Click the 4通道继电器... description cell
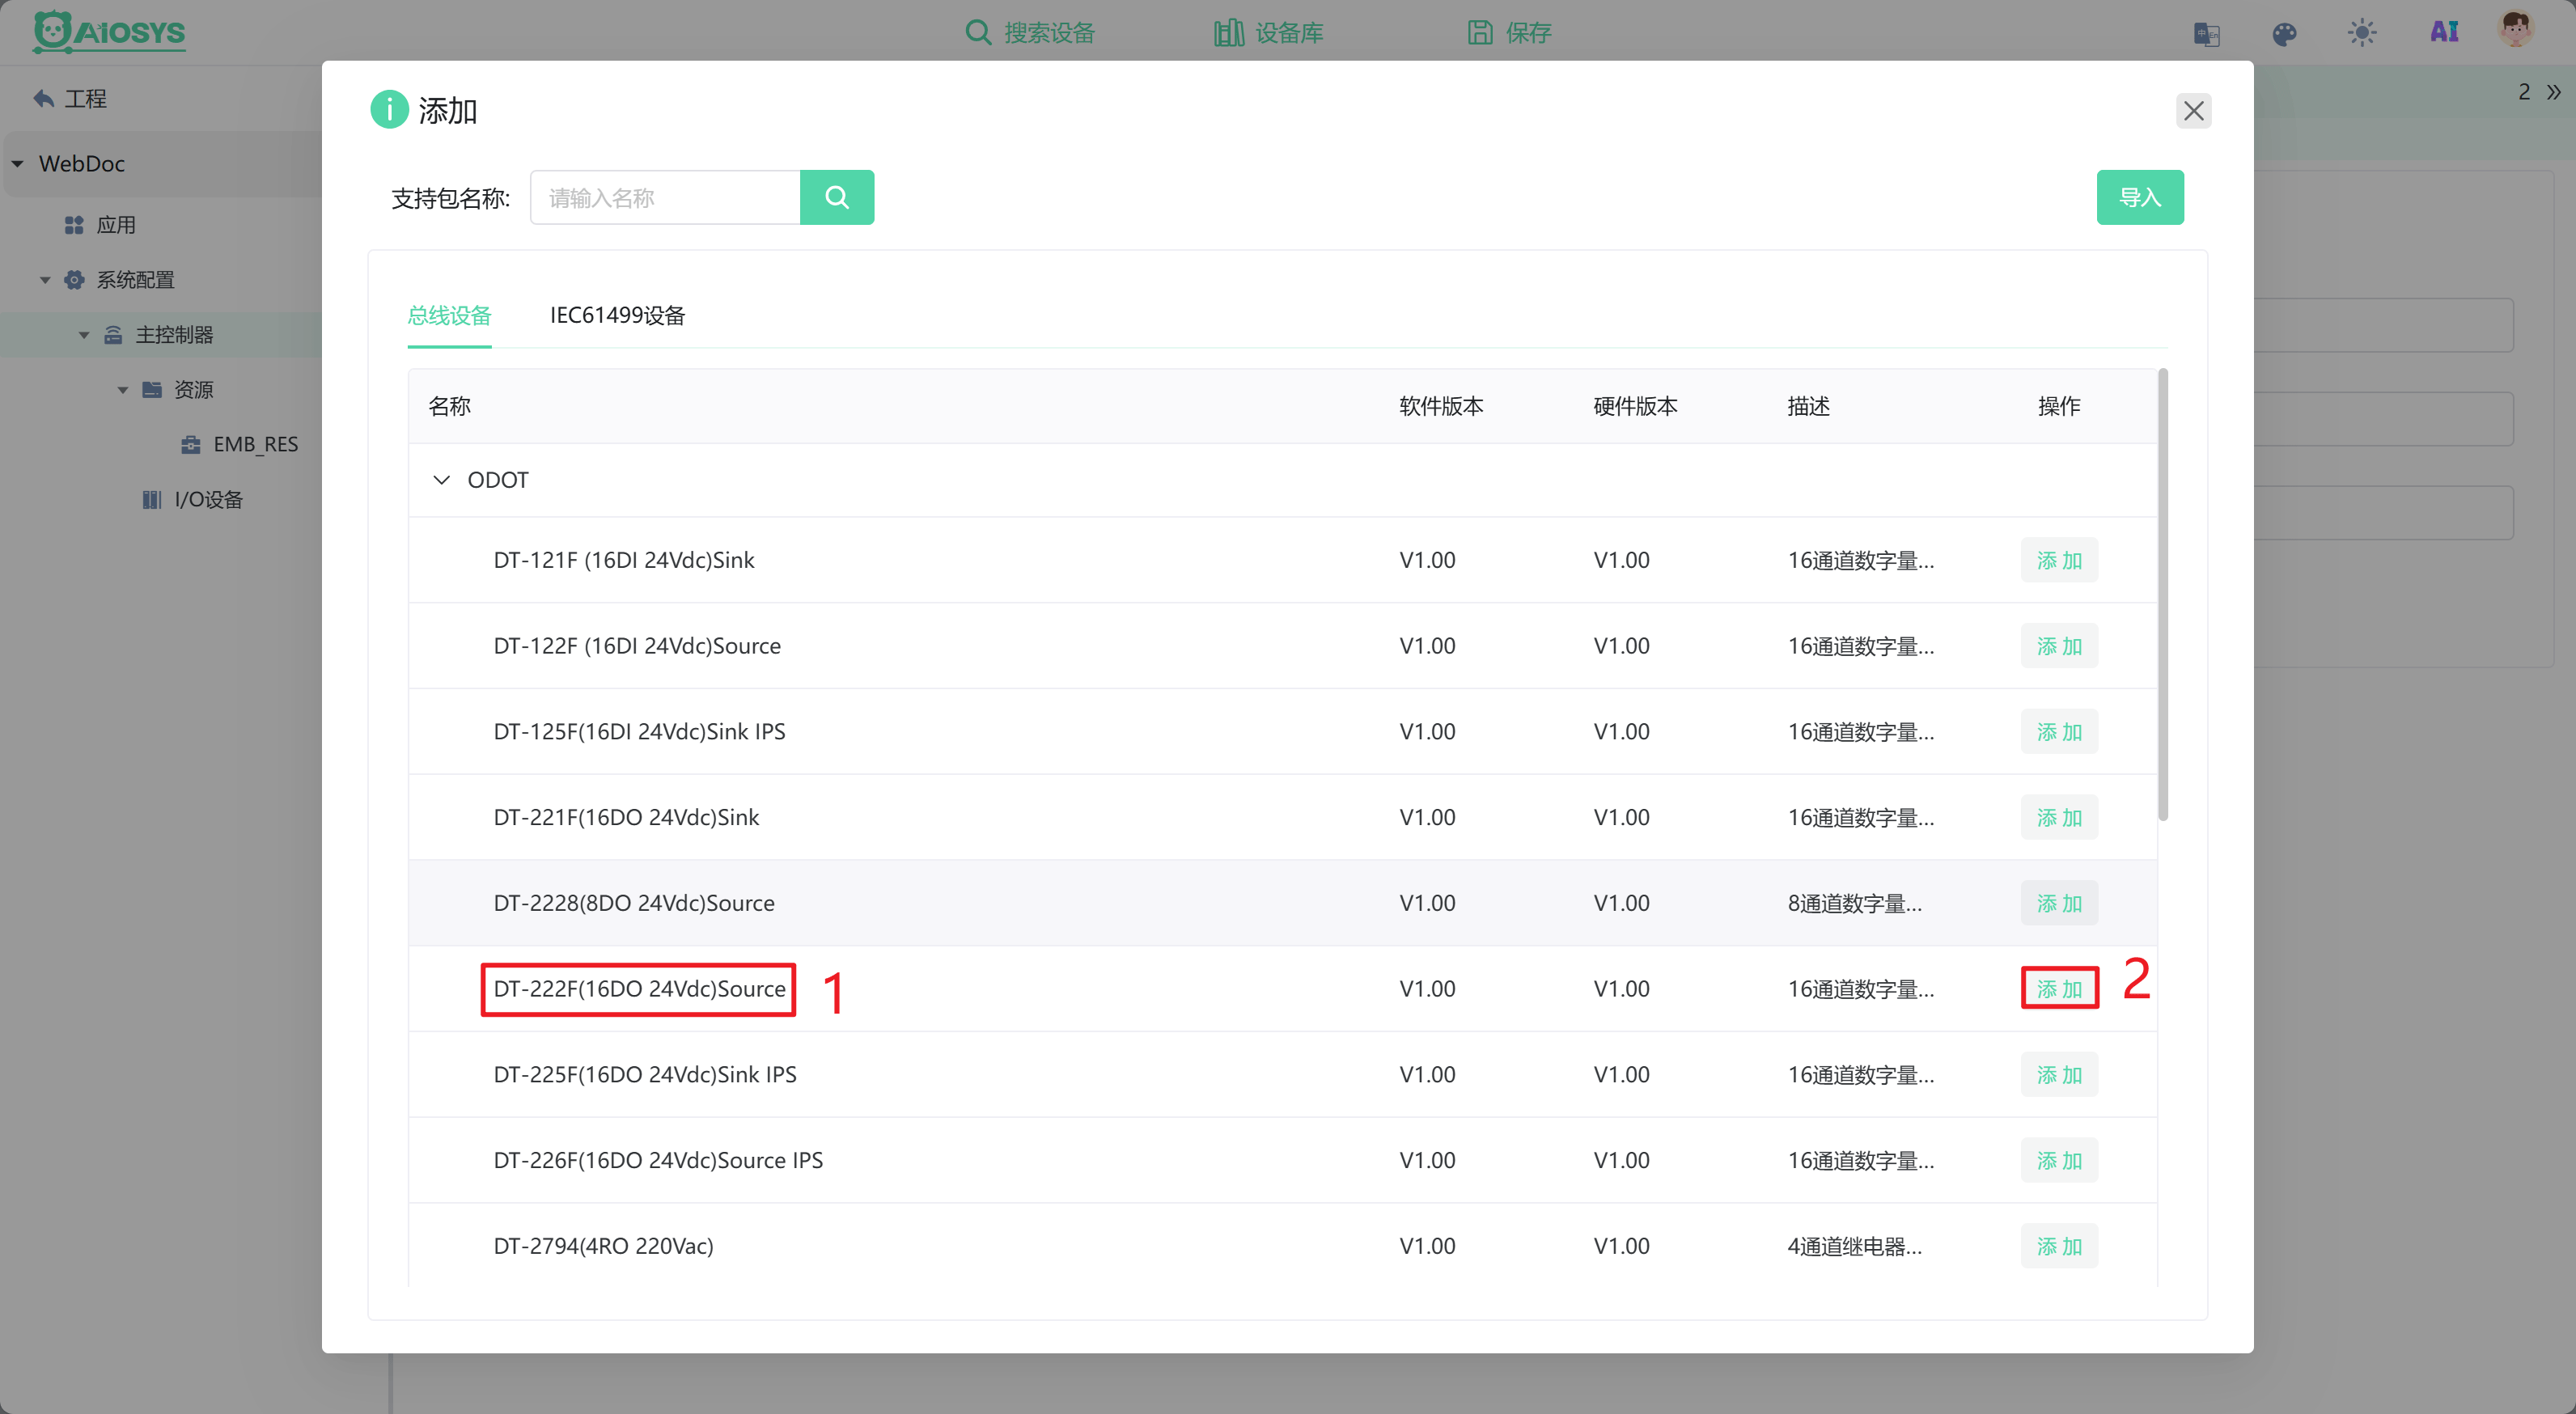Viewport: 2576px width, 1414px height. pyautogui.click(x=1854, y=1246)
